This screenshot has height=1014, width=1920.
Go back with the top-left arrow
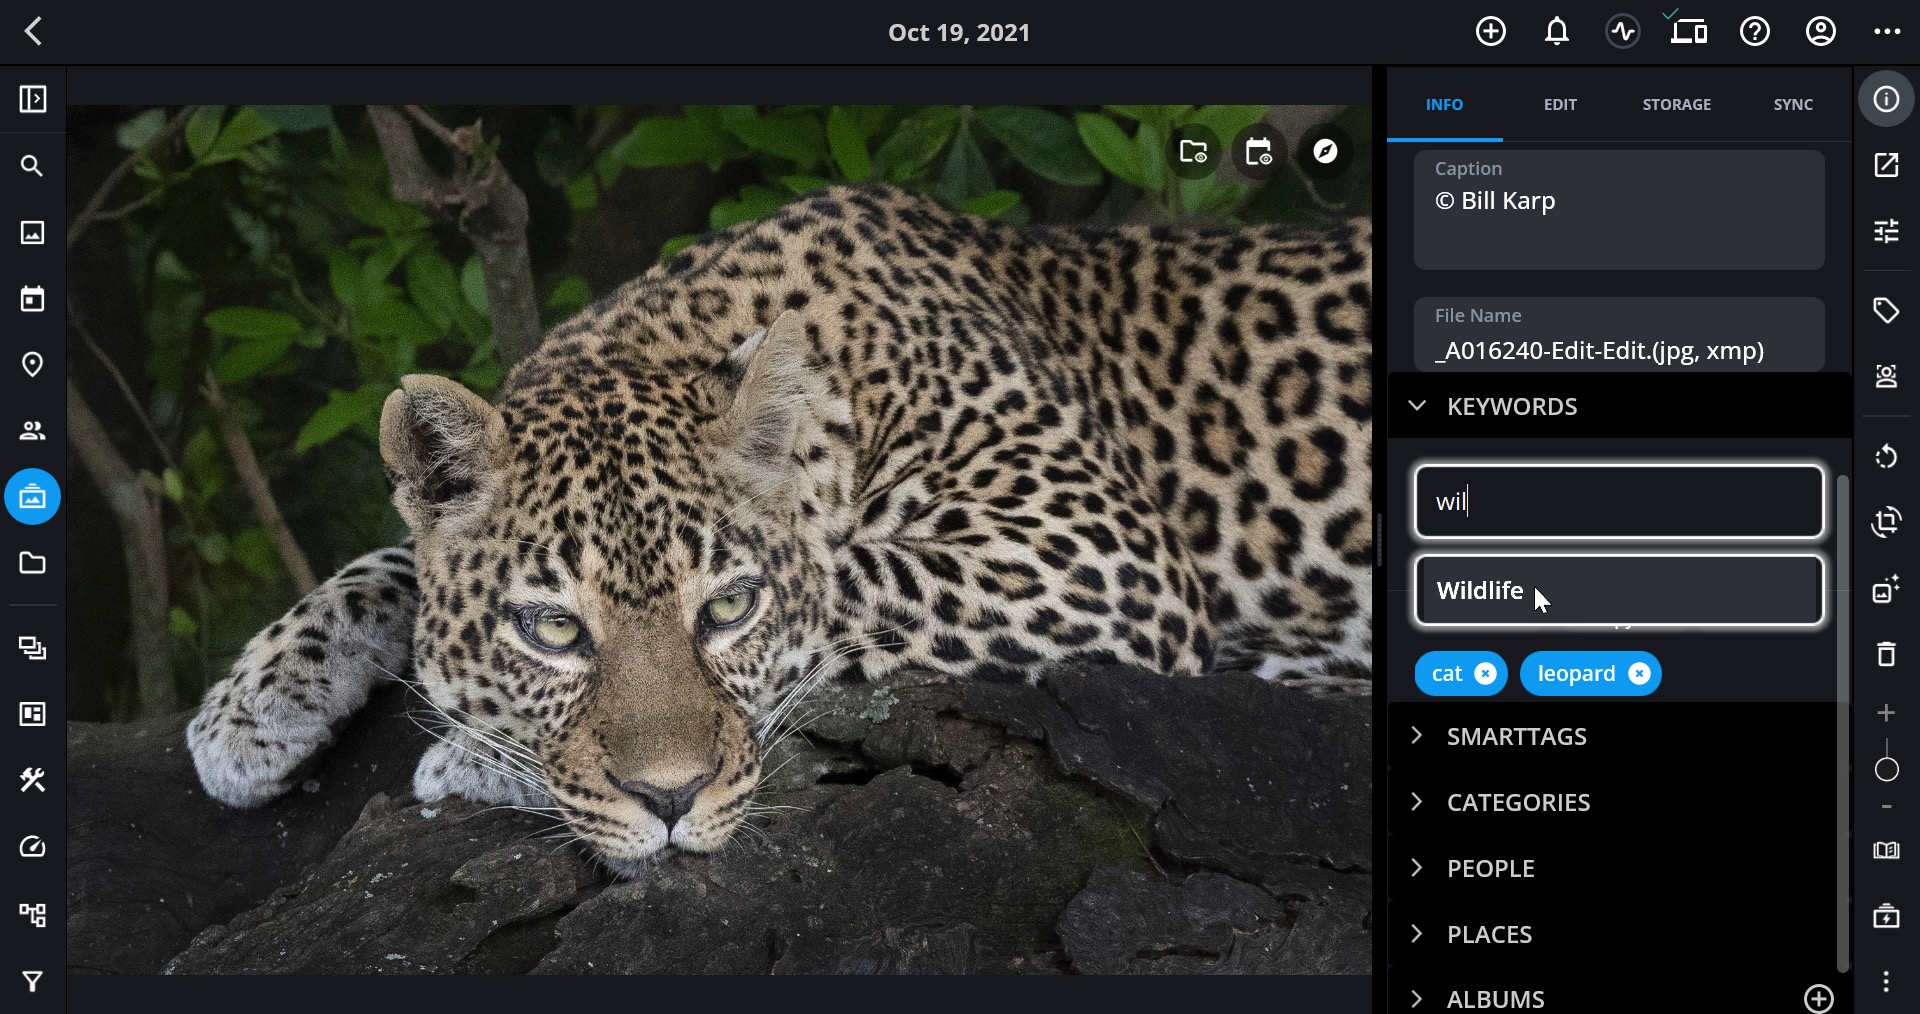click(33, 31)
